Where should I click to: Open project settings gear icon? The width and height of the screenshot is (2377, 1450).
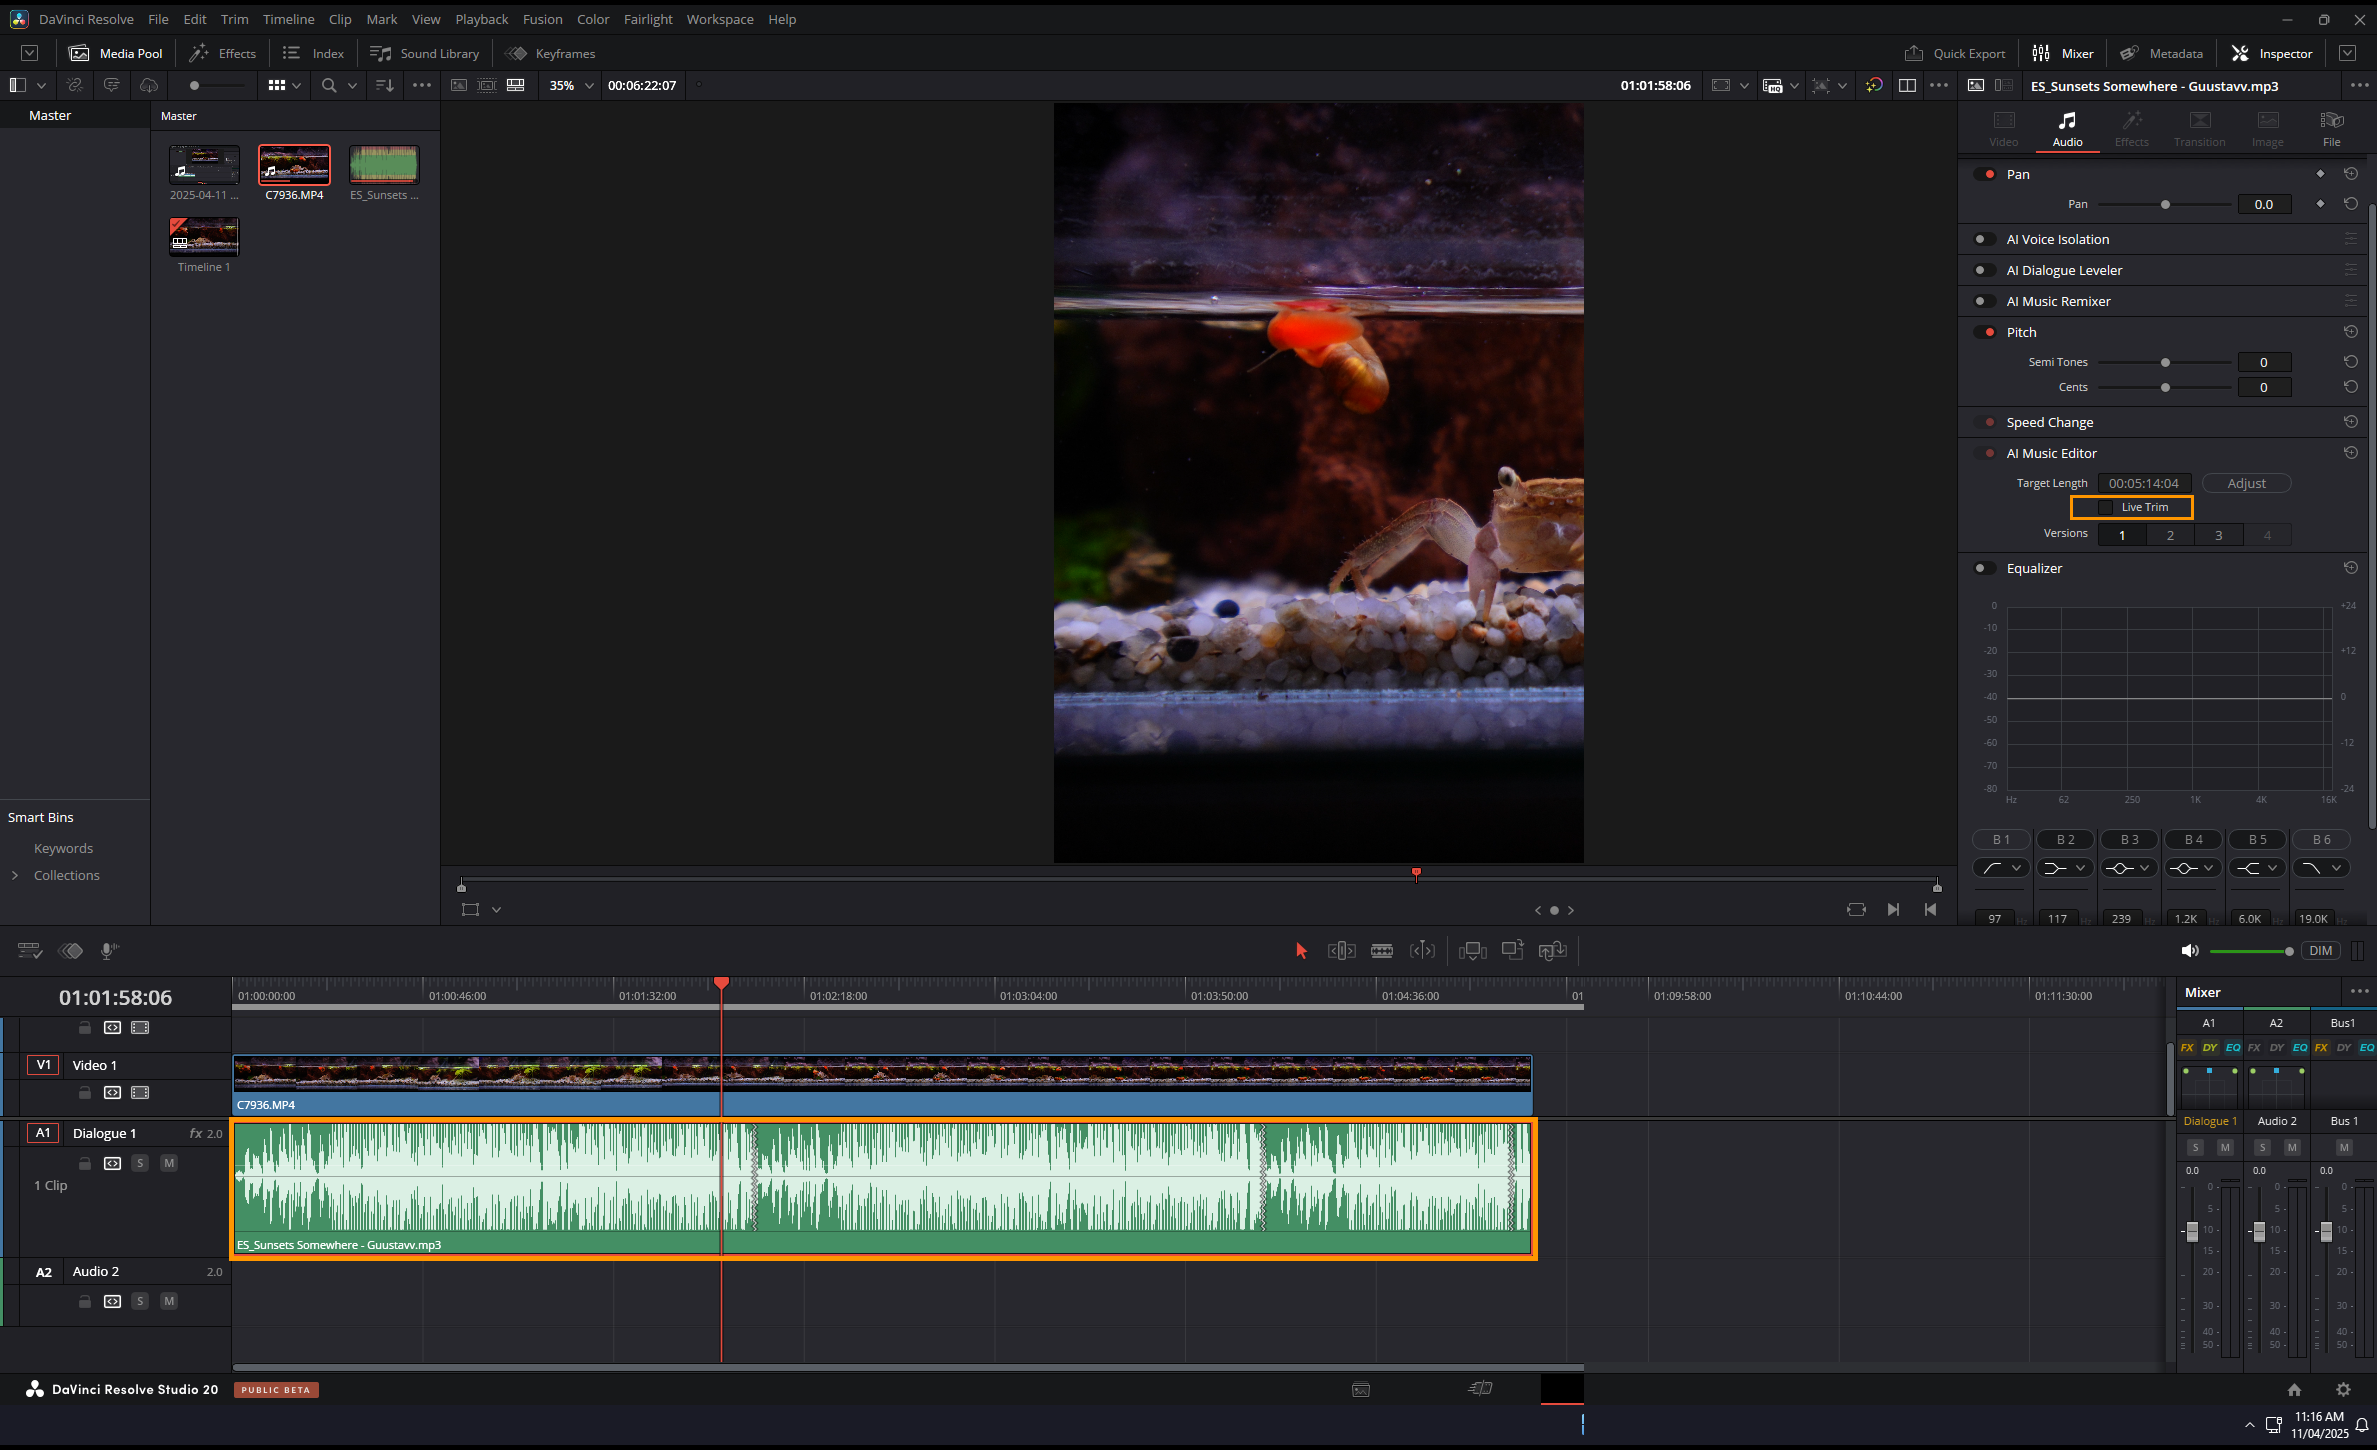click(x=2343, y=1390)
